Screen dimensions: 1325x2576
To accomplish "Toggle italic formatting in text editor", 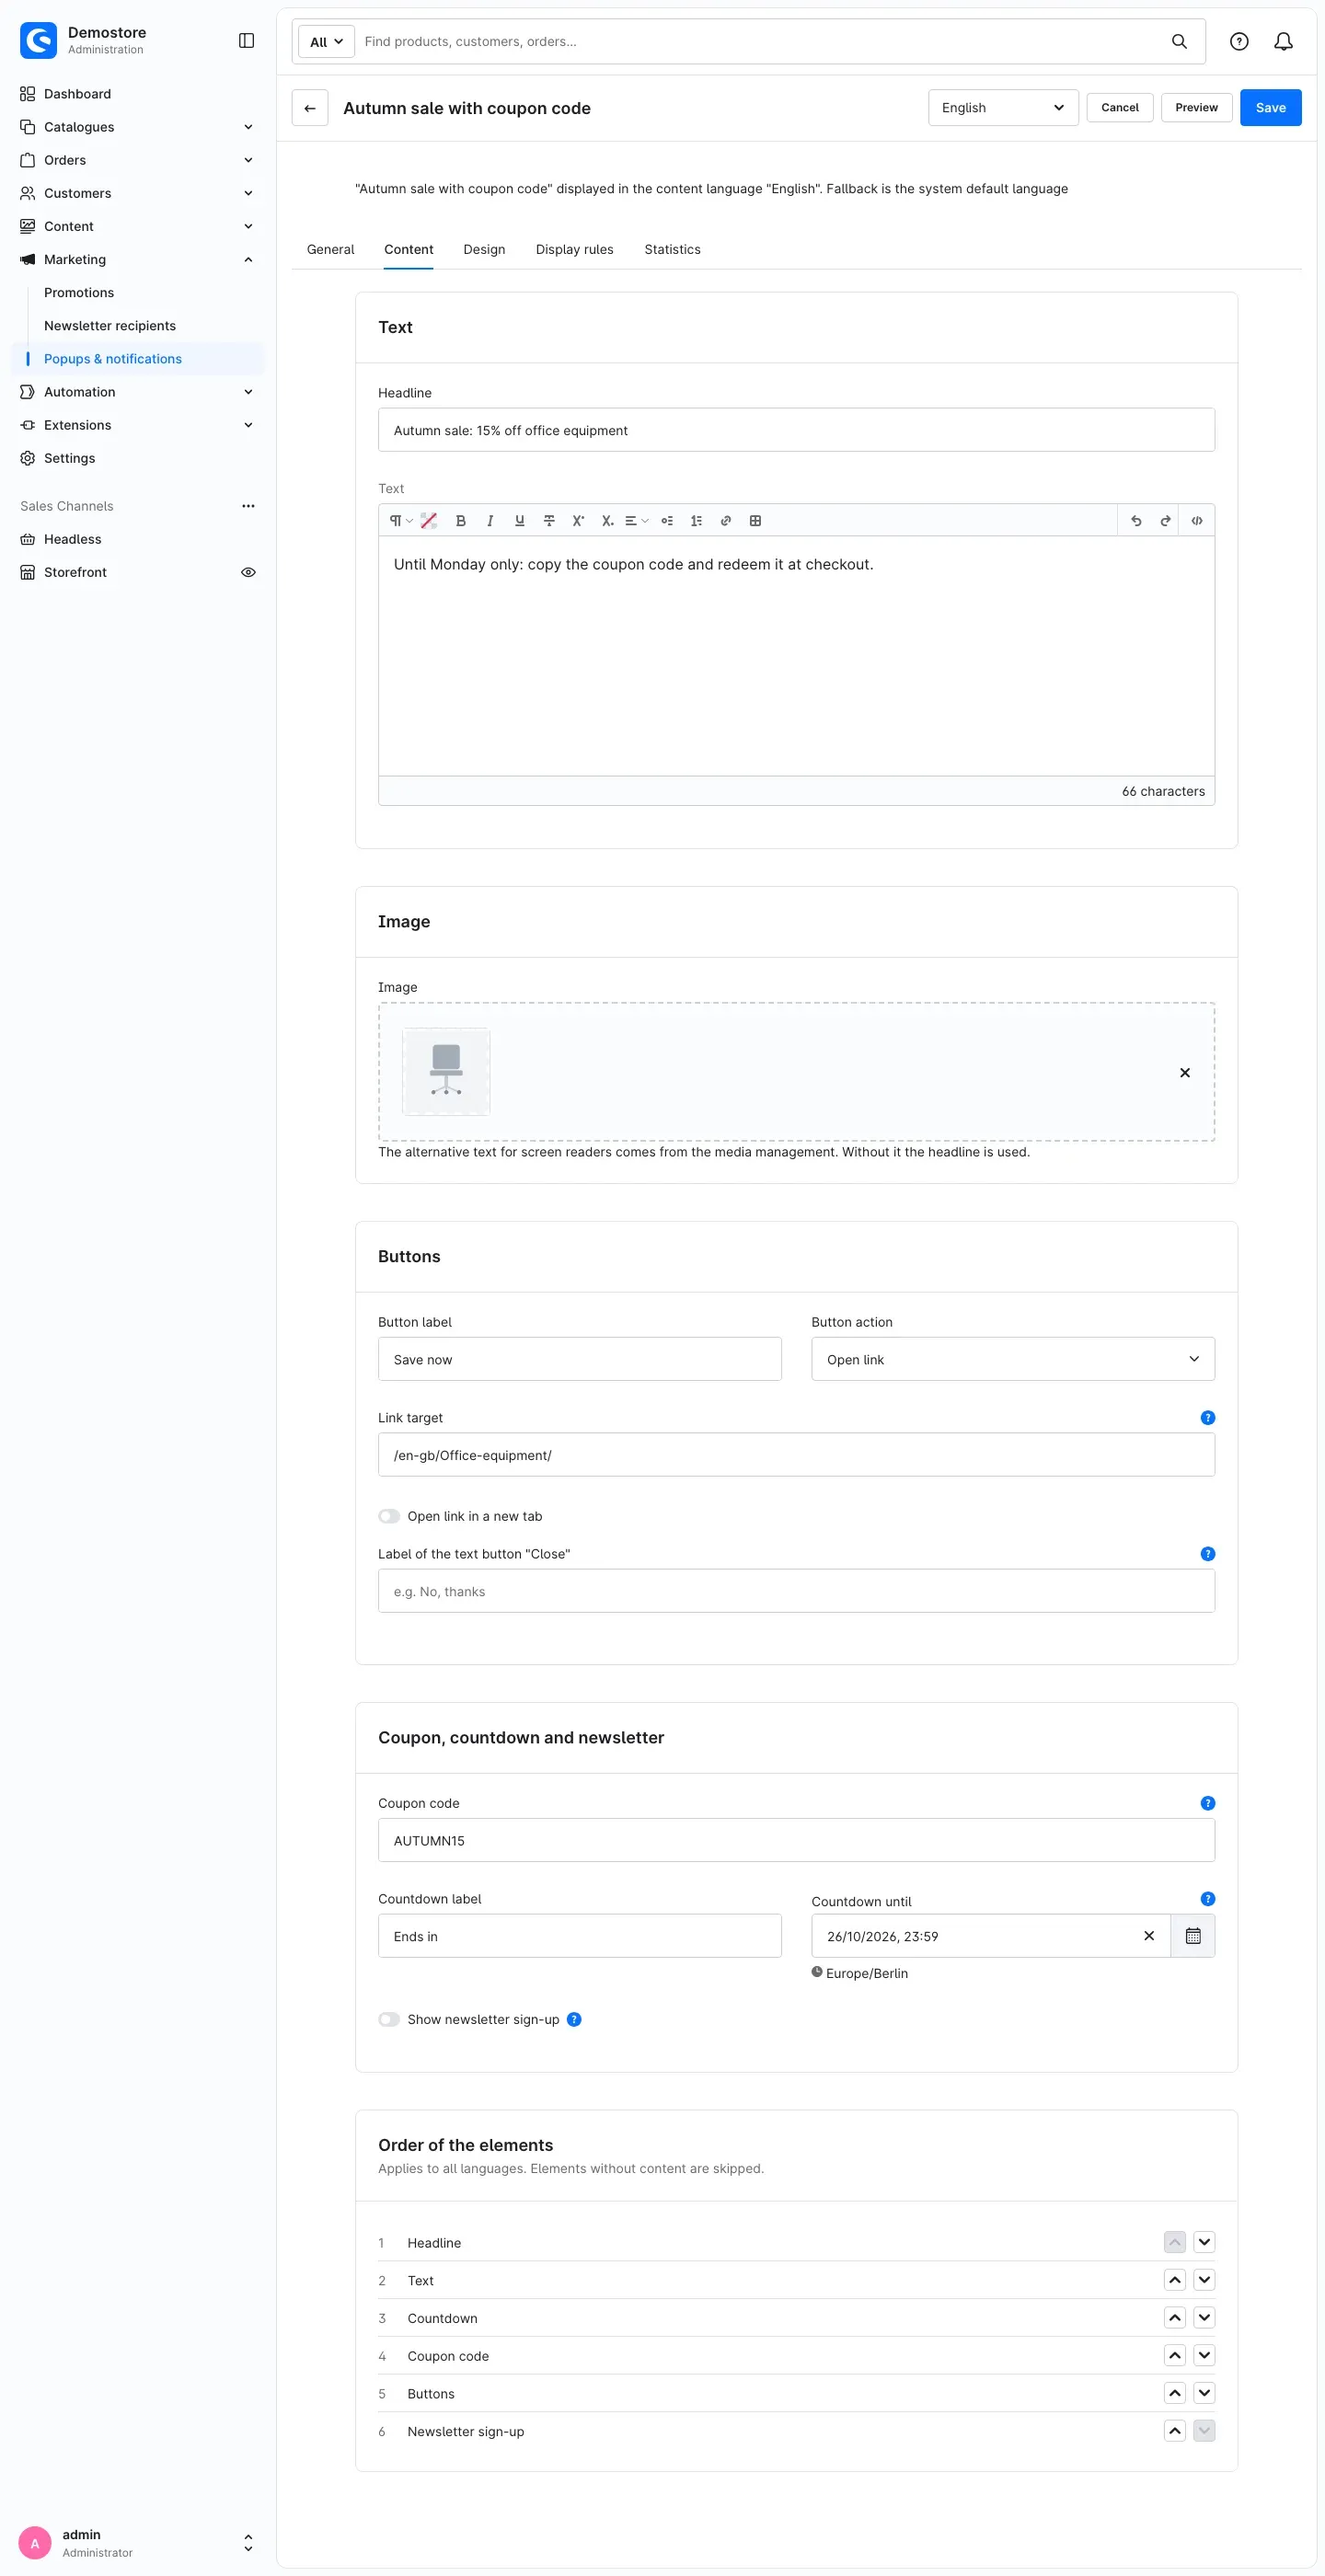I will pyautogui.click(x=490, y=521).
